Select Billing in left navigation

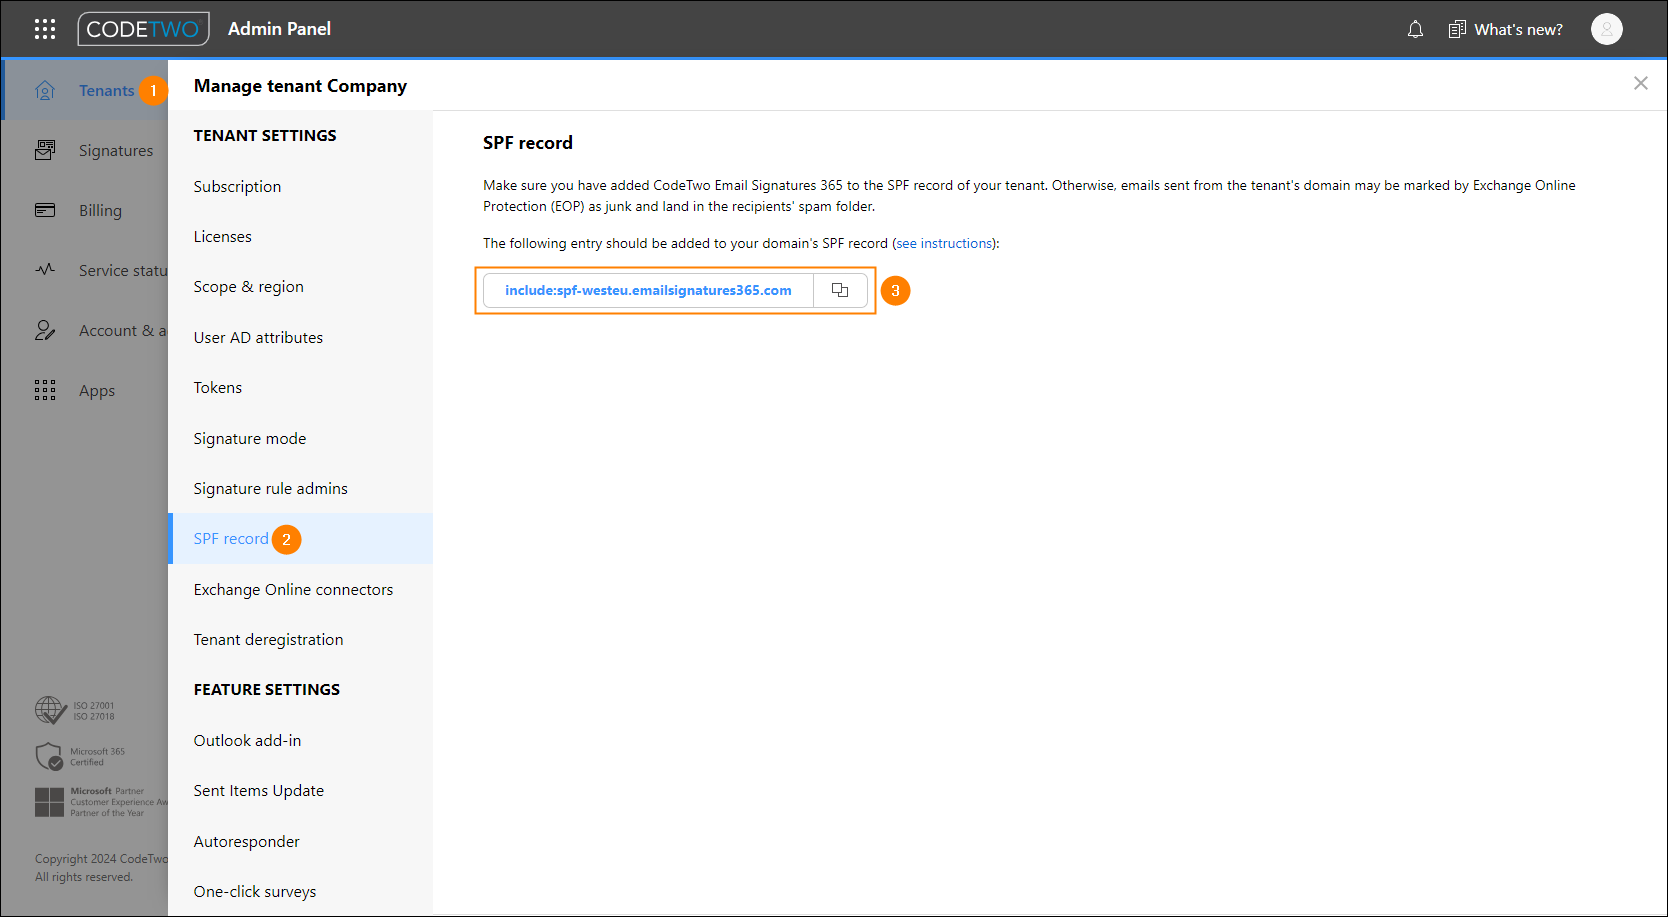(x=100, y=210)
